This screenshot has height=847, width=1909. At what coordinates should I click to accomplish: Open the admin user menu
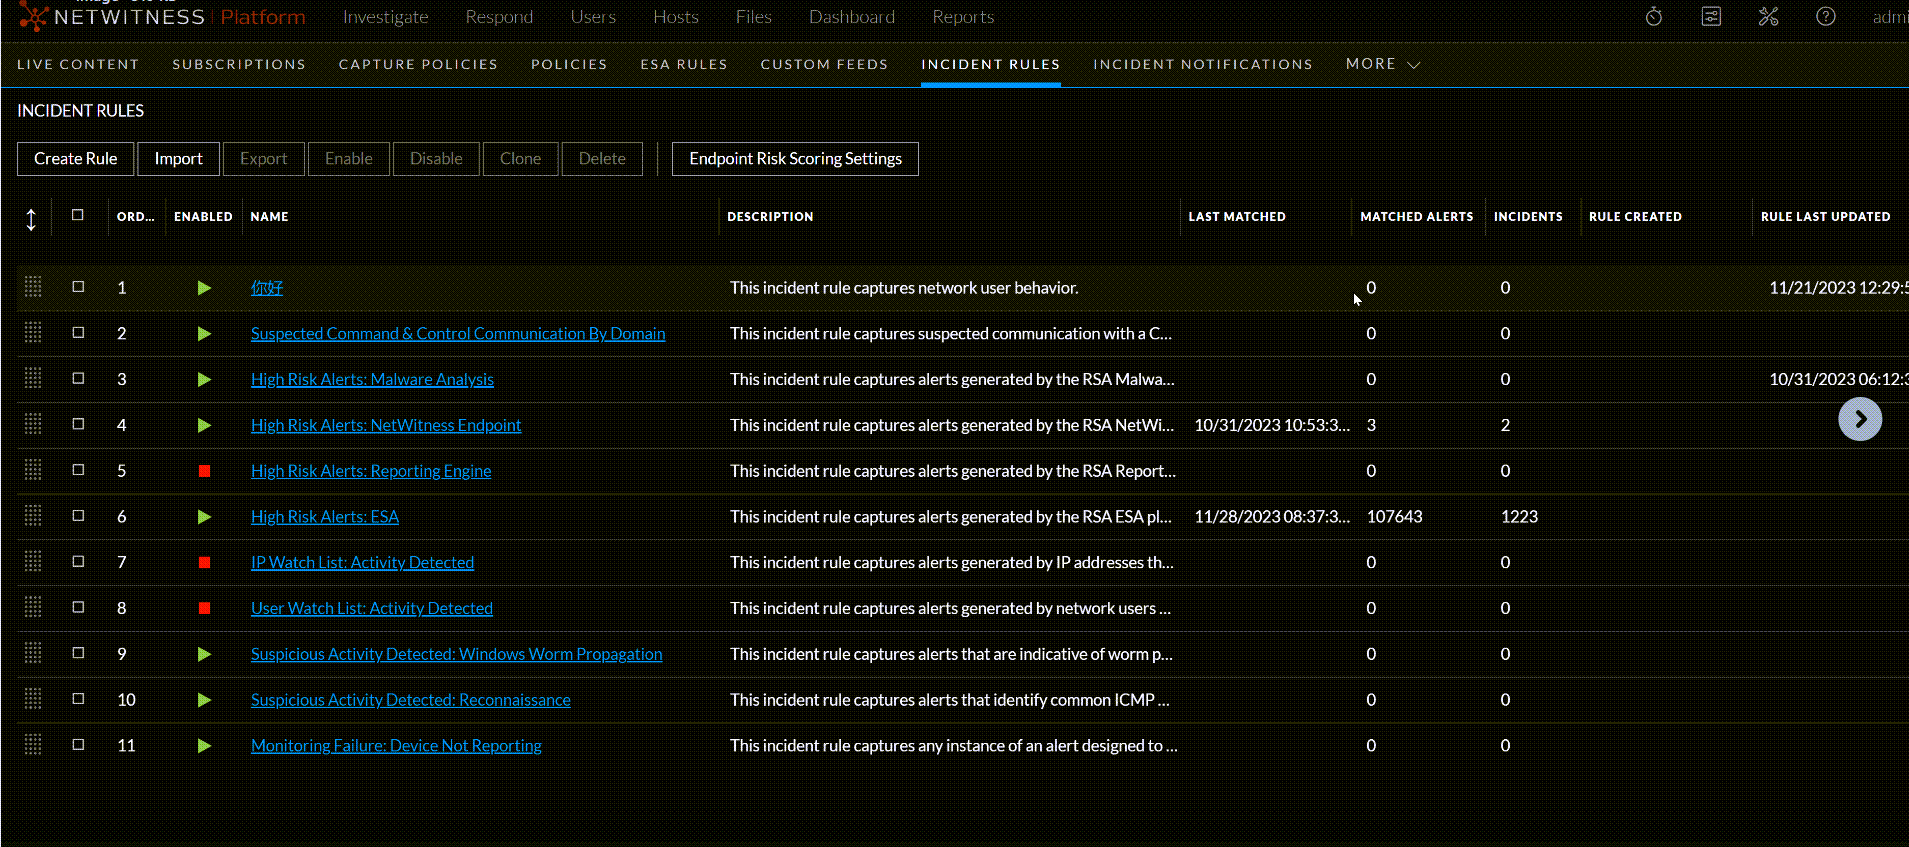coord(1888,17)
